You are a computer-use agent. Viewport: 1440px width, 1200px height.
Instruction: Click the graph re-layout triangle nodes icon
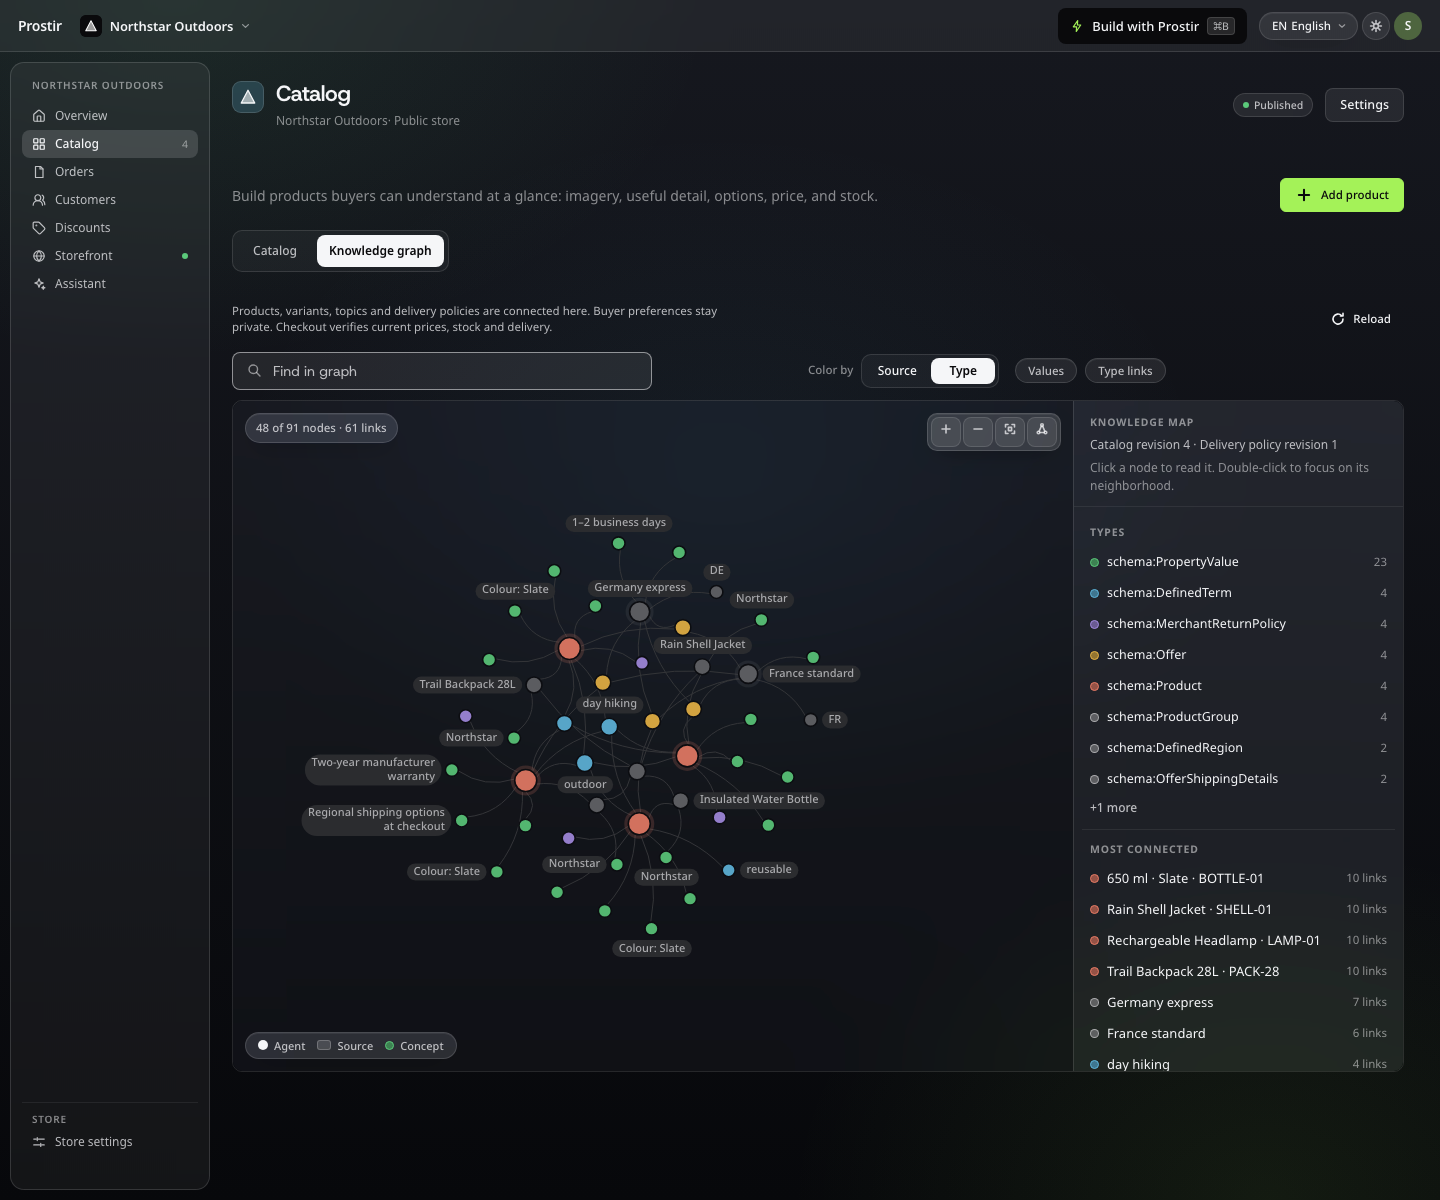[1042, 430]
